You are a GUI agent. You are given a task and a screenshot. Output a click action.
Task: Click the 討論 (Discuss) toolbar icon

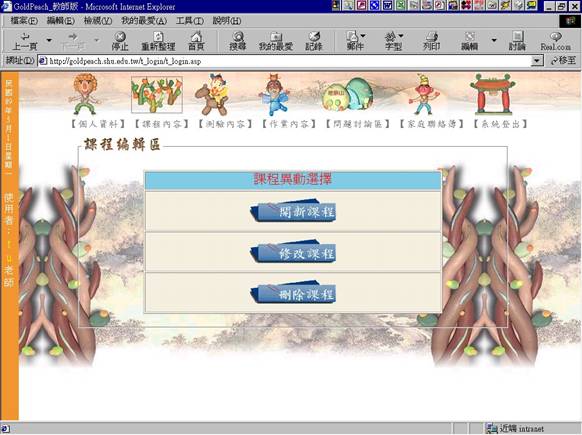(517, 41)
